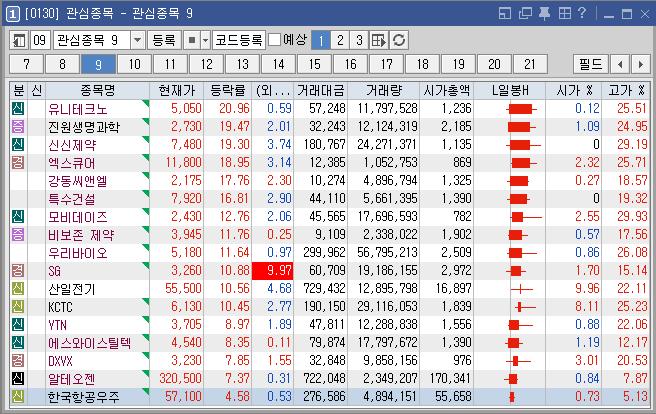Select the 강동씨앤엘 stock name
This screenshot has width=656, height=414.
click(x=77, y=181)
